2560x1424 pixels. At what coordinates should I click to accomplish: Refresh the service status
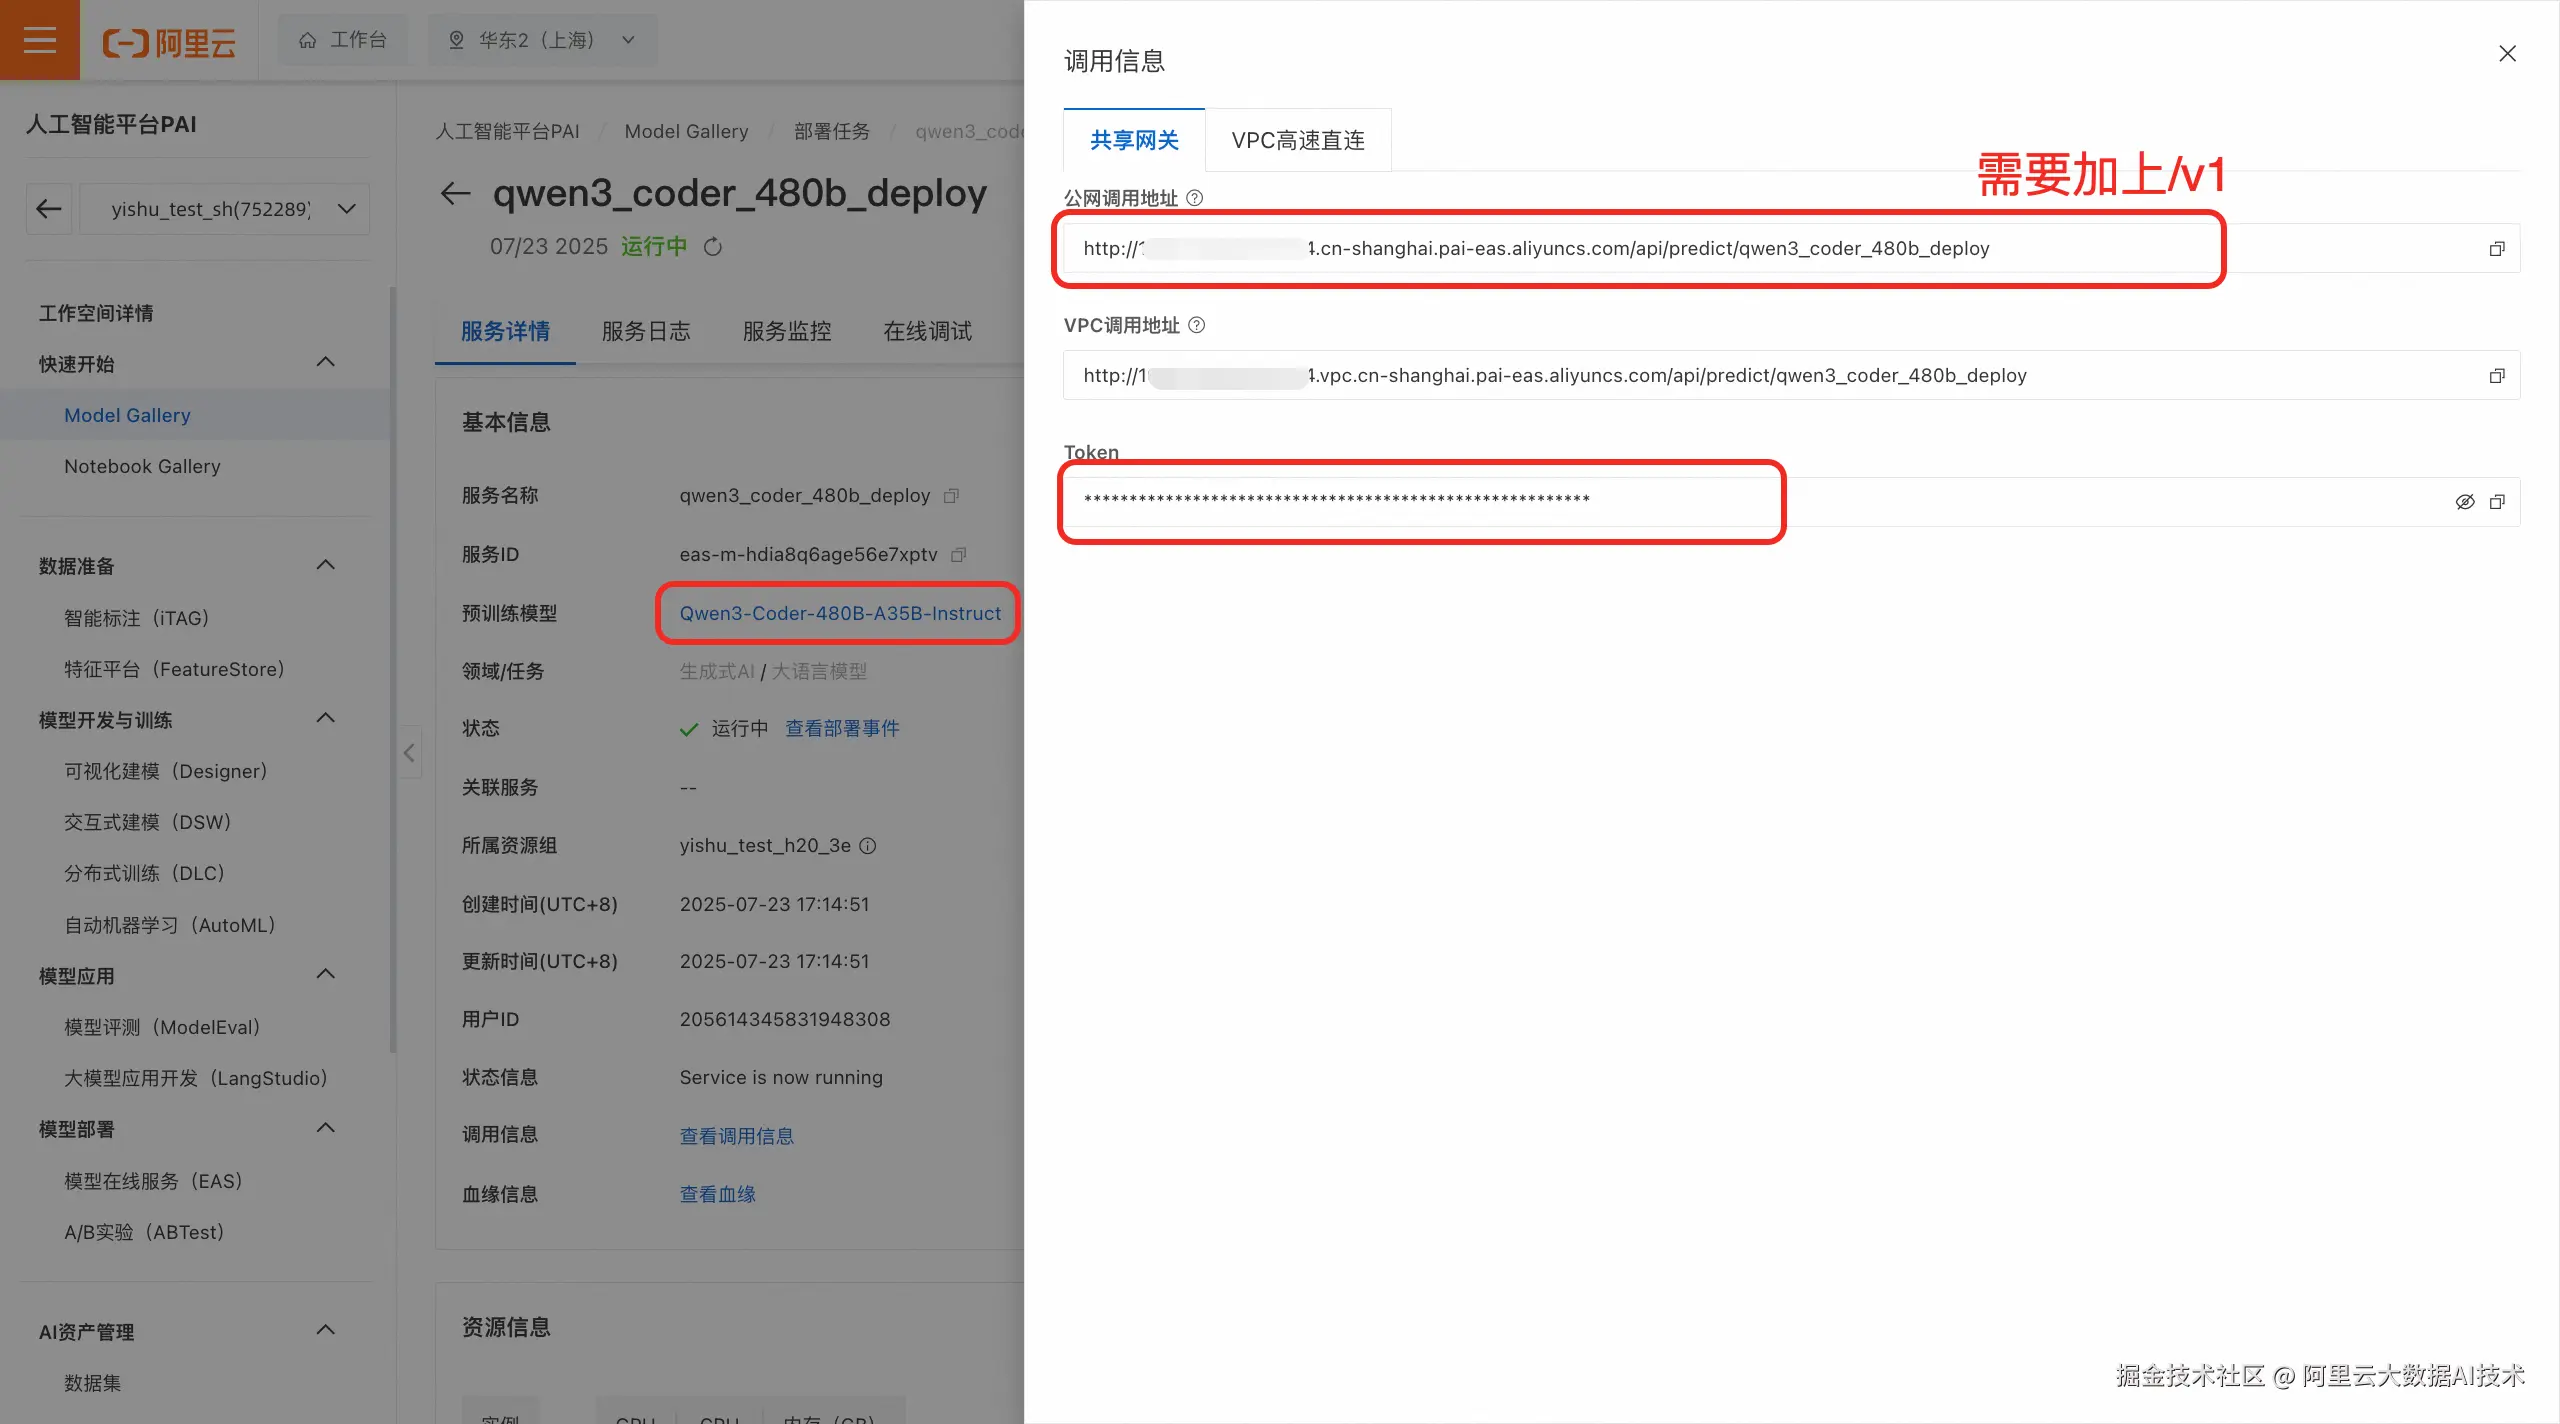pos(713,246)
